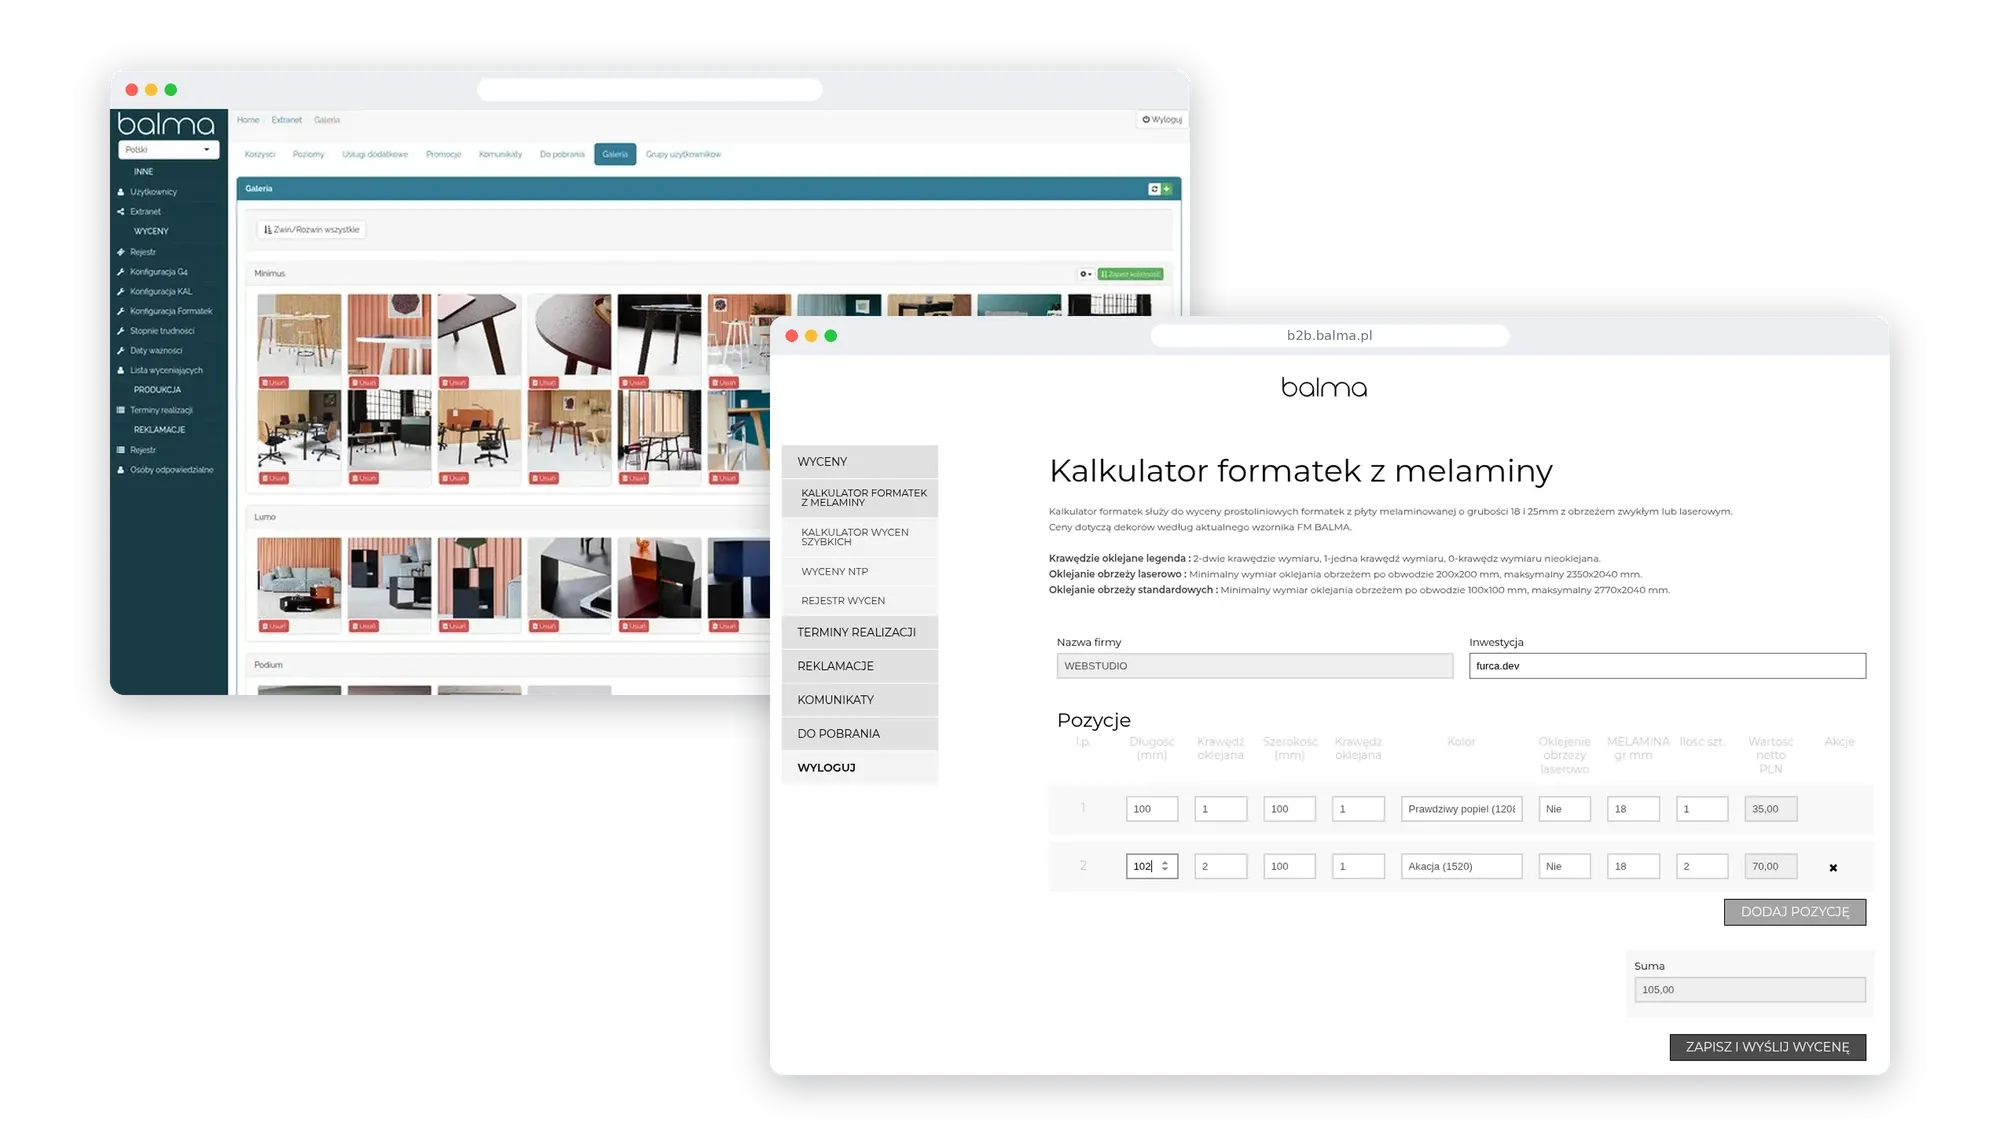This screenshot has width=2000, height=1125.
Task: Click the Lista wyceniających person icon
Action: coord(121,370)
